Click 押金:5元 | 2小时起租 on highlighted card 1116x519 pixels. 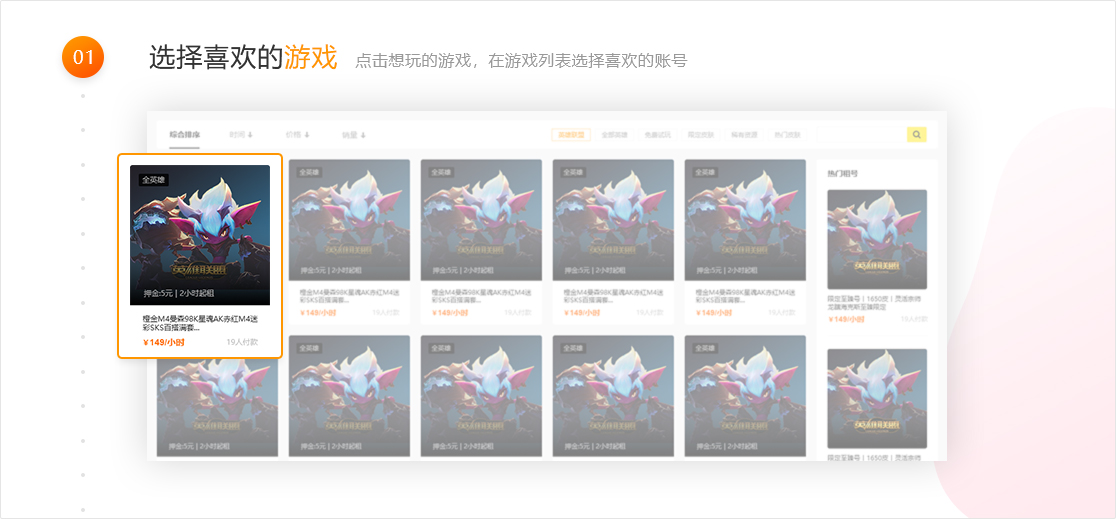(179, 293)
